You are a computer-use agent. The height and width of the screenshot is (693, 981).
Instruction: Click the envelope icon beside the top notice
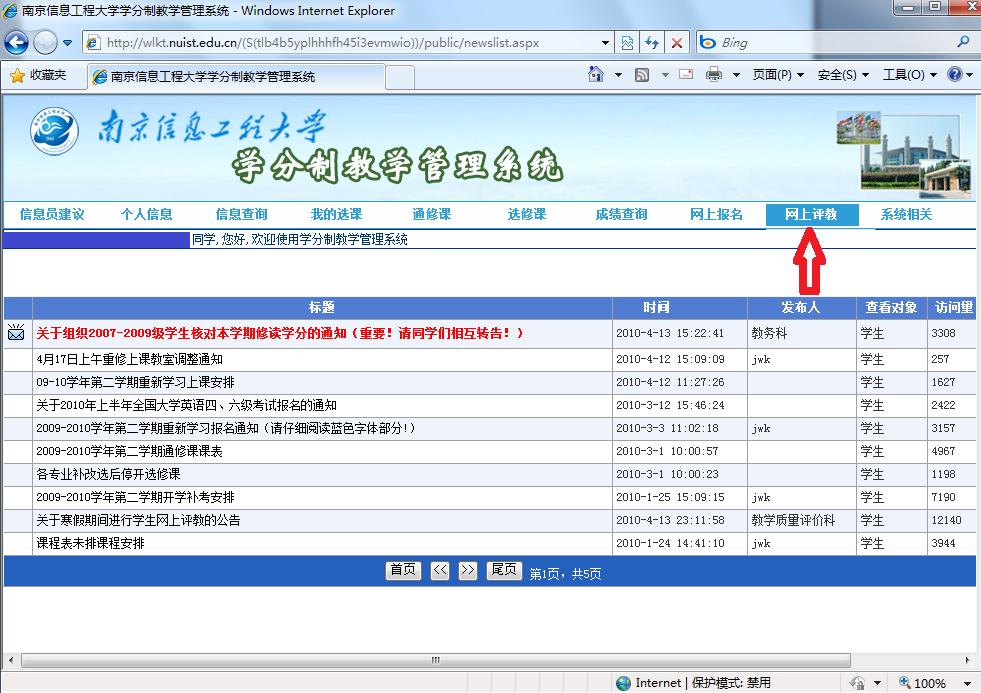(x=15, y=333)
